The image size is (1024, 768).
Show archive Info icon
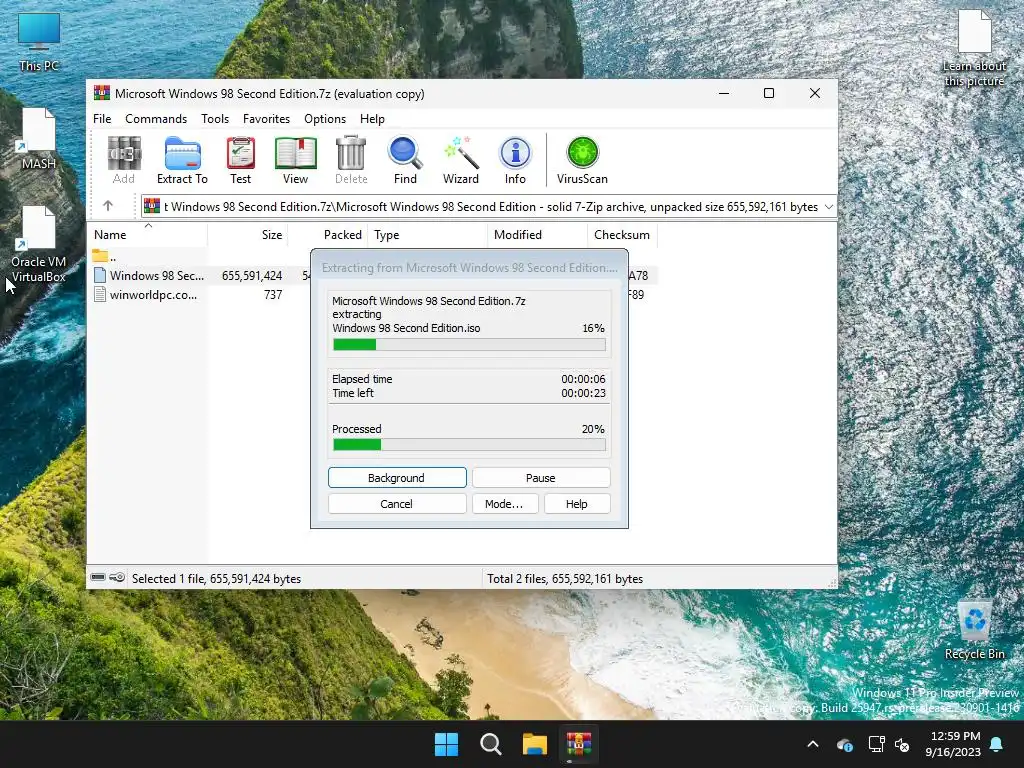515,153
